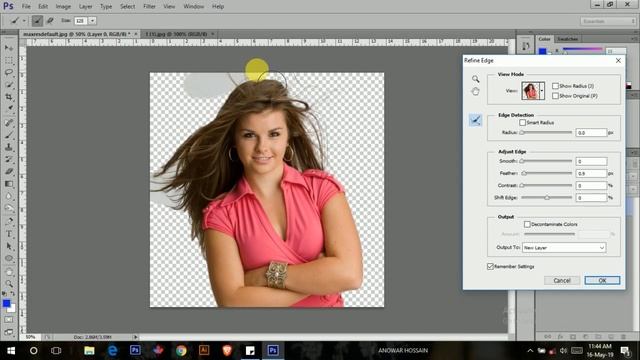The height and width of the screenshot is (360, 640).
Task: Launch Chrome from the taskbar
Action: [181, 350]
